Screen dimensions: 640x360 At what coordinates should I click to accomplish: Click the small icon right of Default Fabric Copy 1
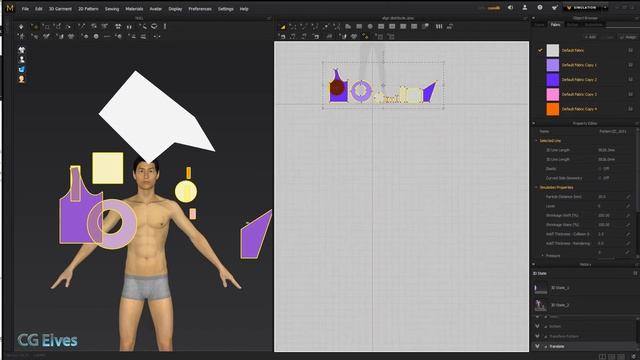tap(631, 65)
